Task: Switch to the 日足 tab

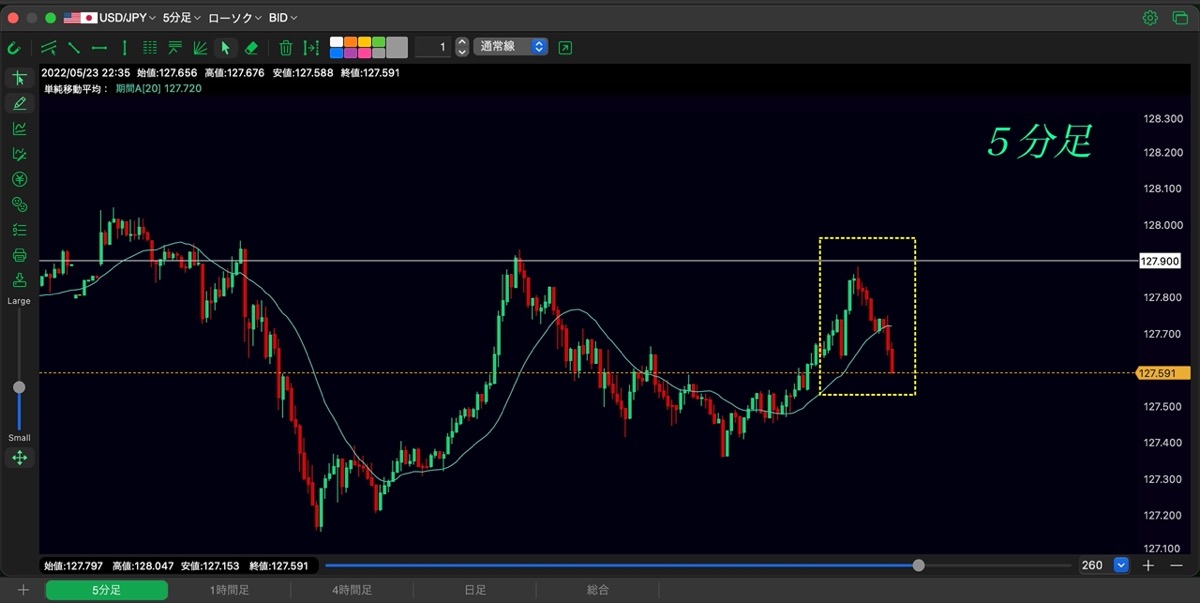Action: pos(475,590)
